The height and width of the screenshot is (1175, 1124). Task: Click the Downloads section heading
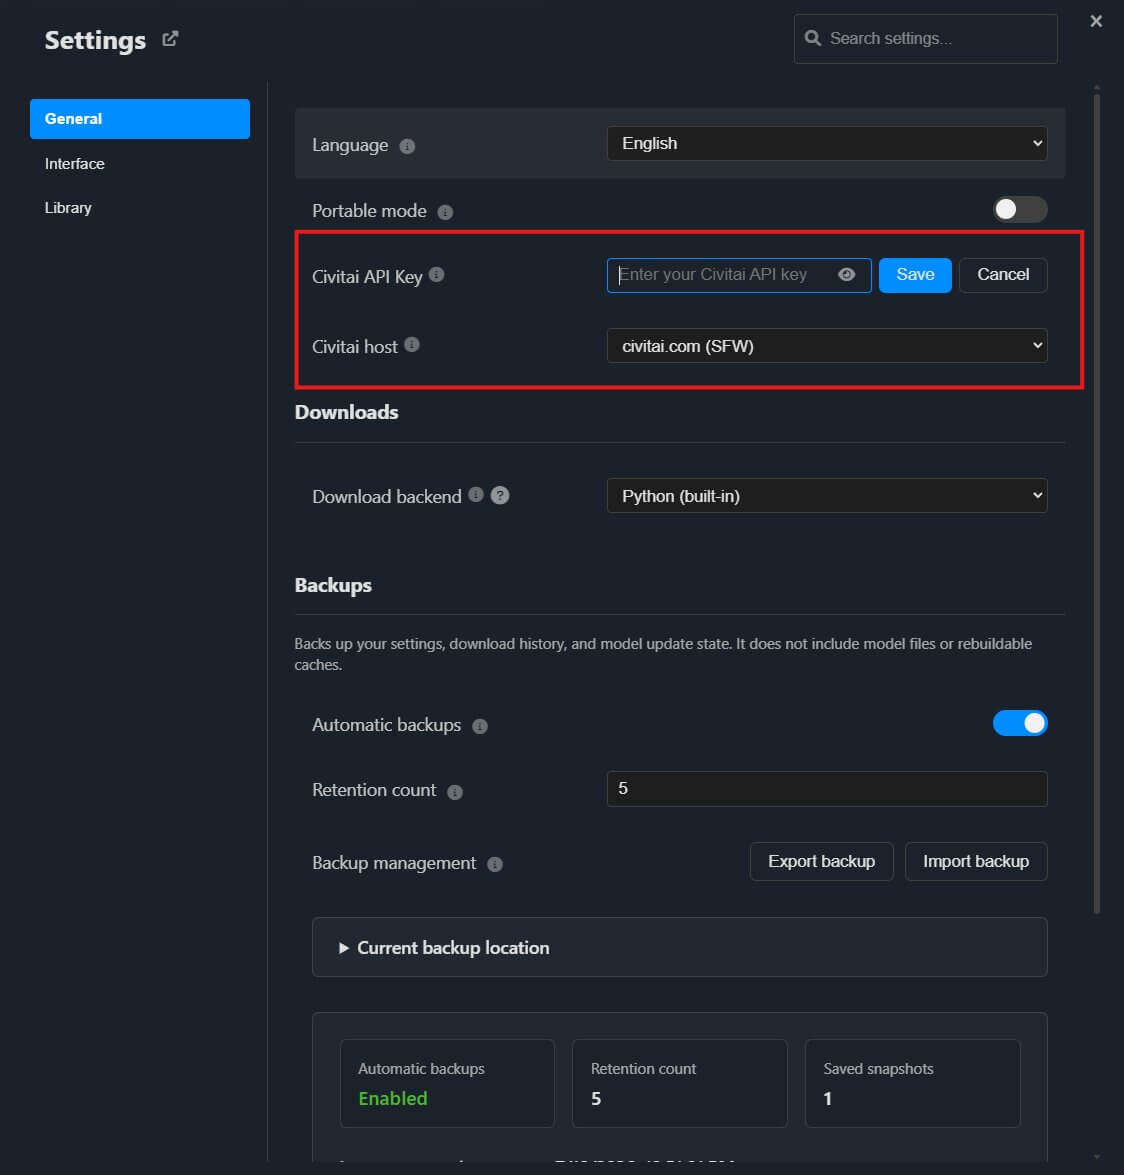(346, 412)
